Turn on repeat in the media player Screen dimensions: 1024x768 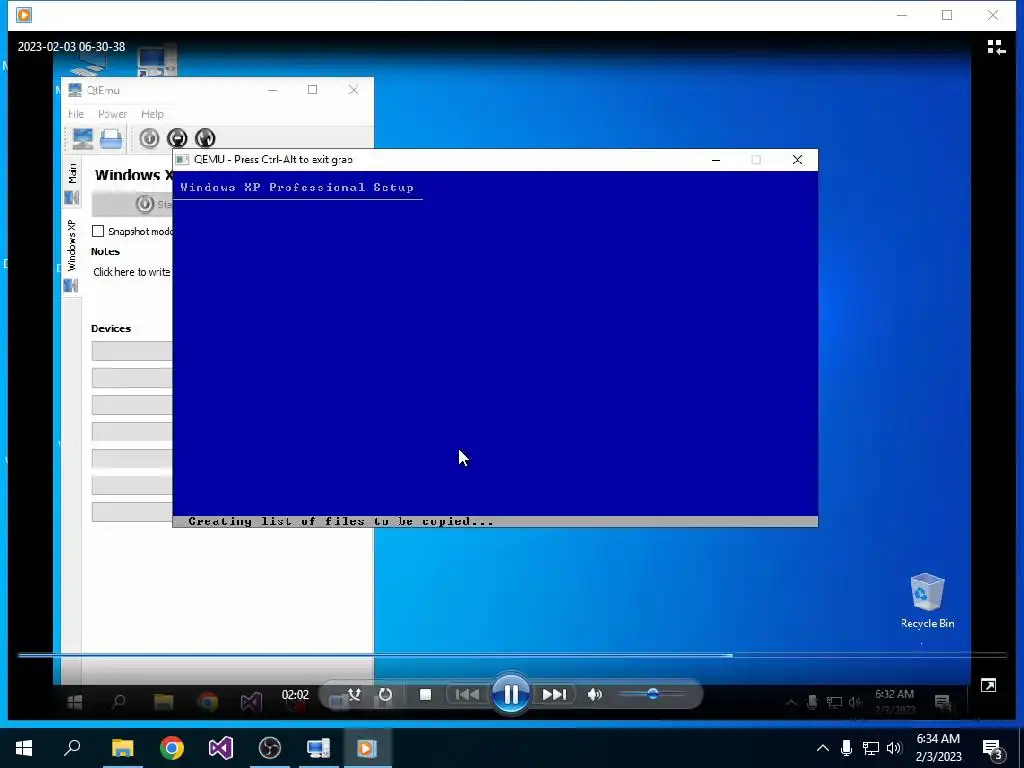385,694
